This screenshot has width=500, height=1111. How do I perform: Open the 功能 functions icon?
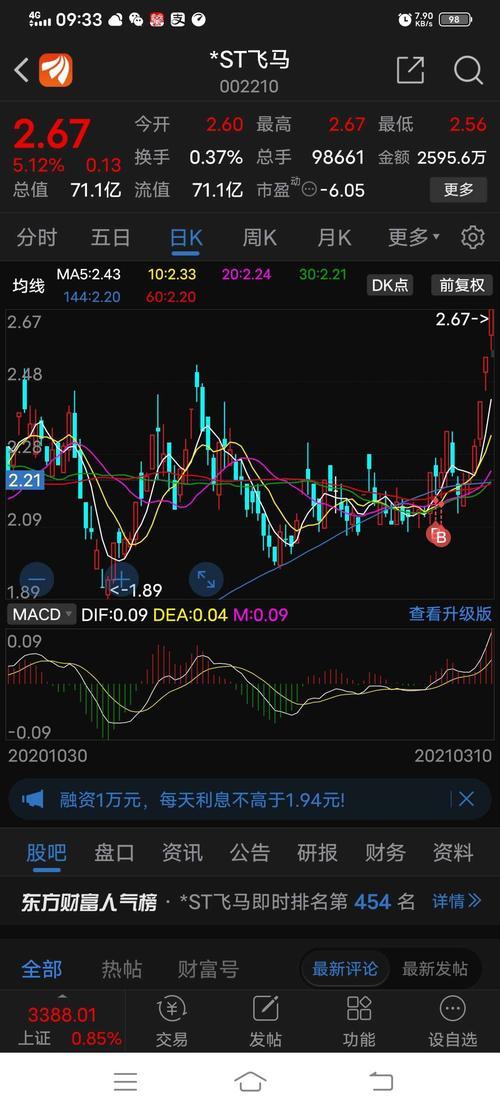[359, 1020]
